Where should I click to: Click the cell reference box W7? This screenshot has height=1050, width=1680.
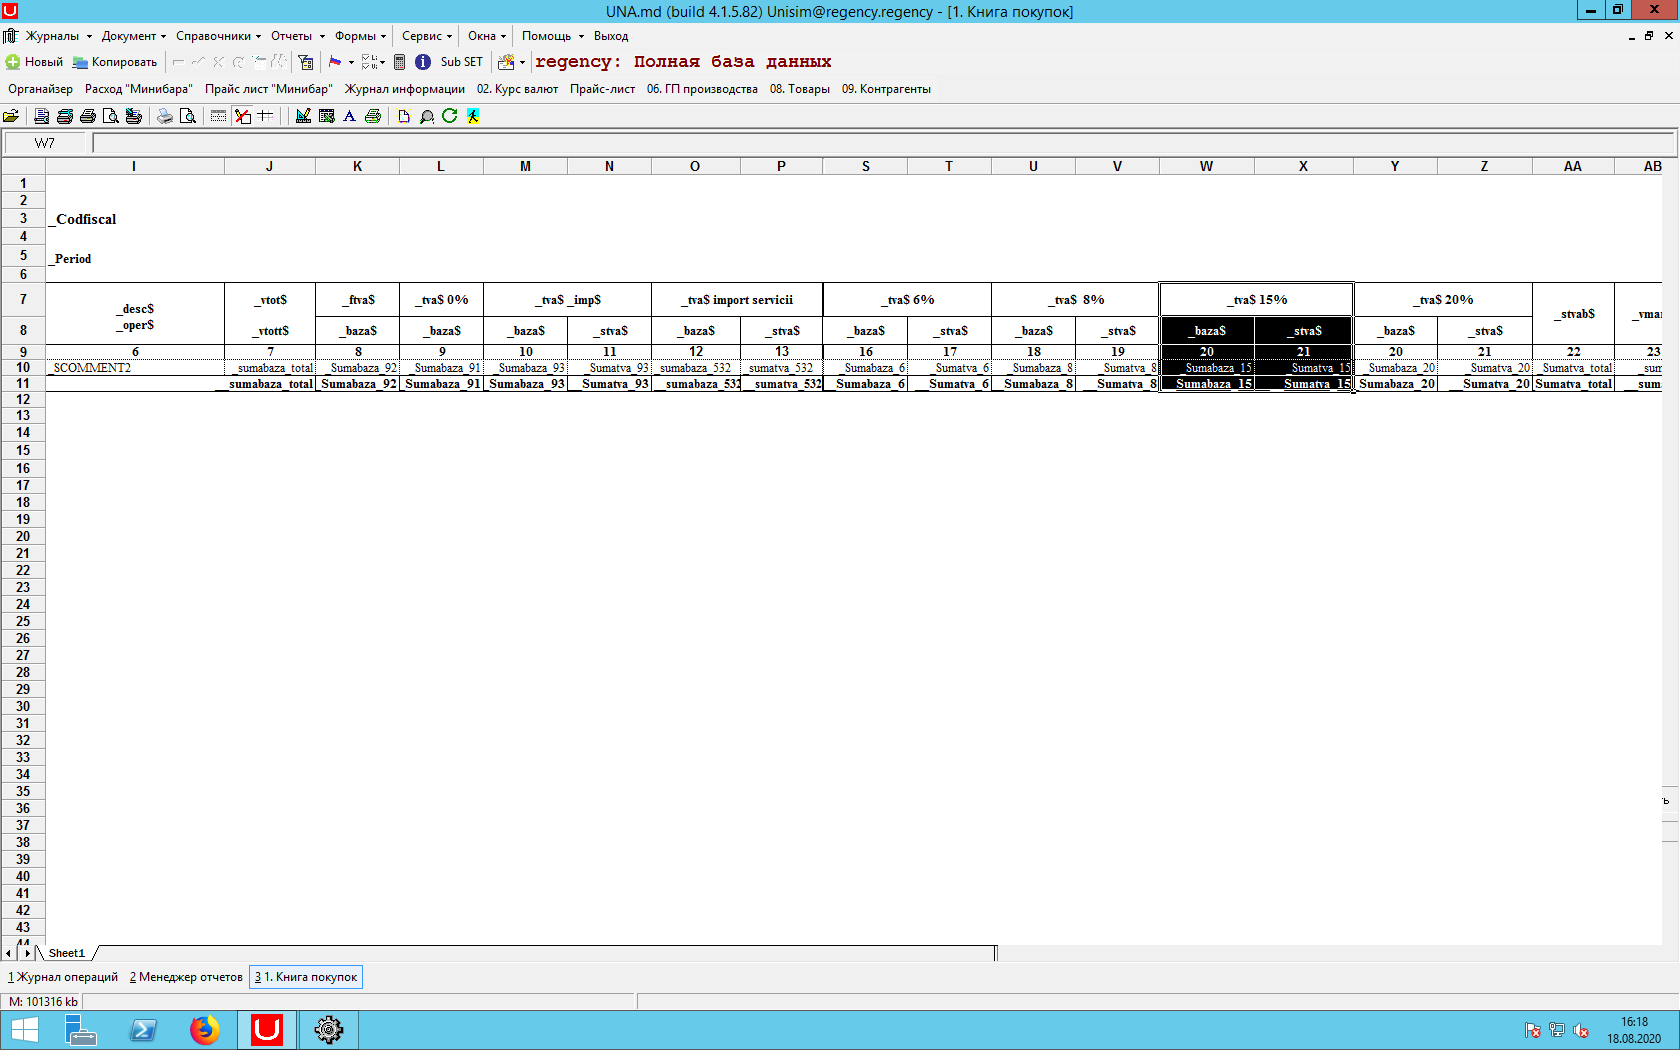pyautogui.click(x=45, y=143)
